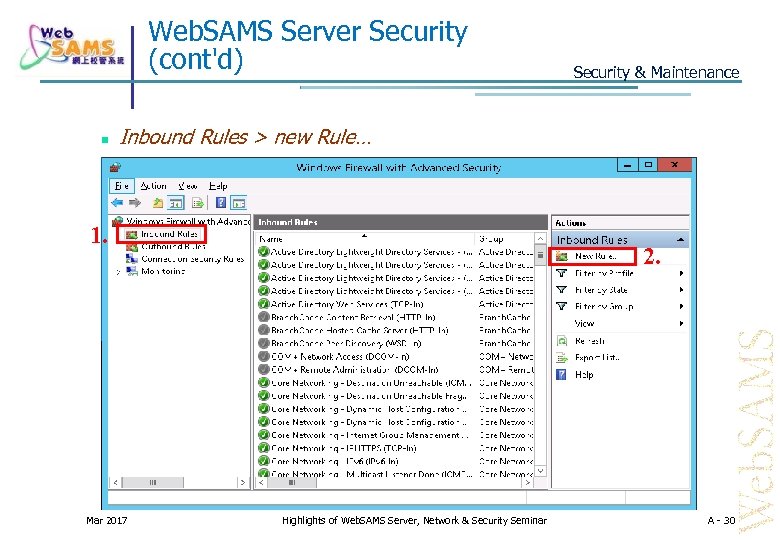
Task: Select Active Directory Web Services (TCP-In) rule
Action: pyautogui.click(x=347, y=304)
